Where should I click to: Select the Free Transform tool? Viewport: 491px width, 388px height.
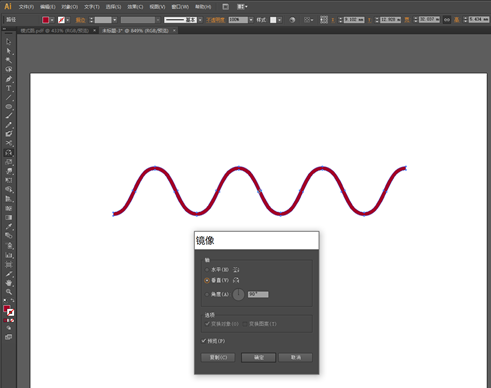9,180
